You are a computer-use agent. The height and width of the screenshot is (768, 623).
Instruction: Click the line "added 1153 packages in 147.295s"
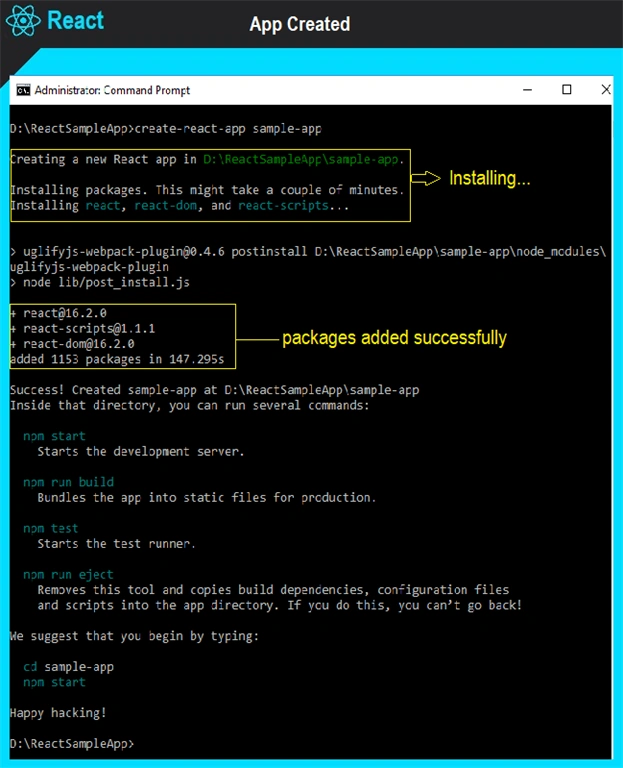coord(117,360)
